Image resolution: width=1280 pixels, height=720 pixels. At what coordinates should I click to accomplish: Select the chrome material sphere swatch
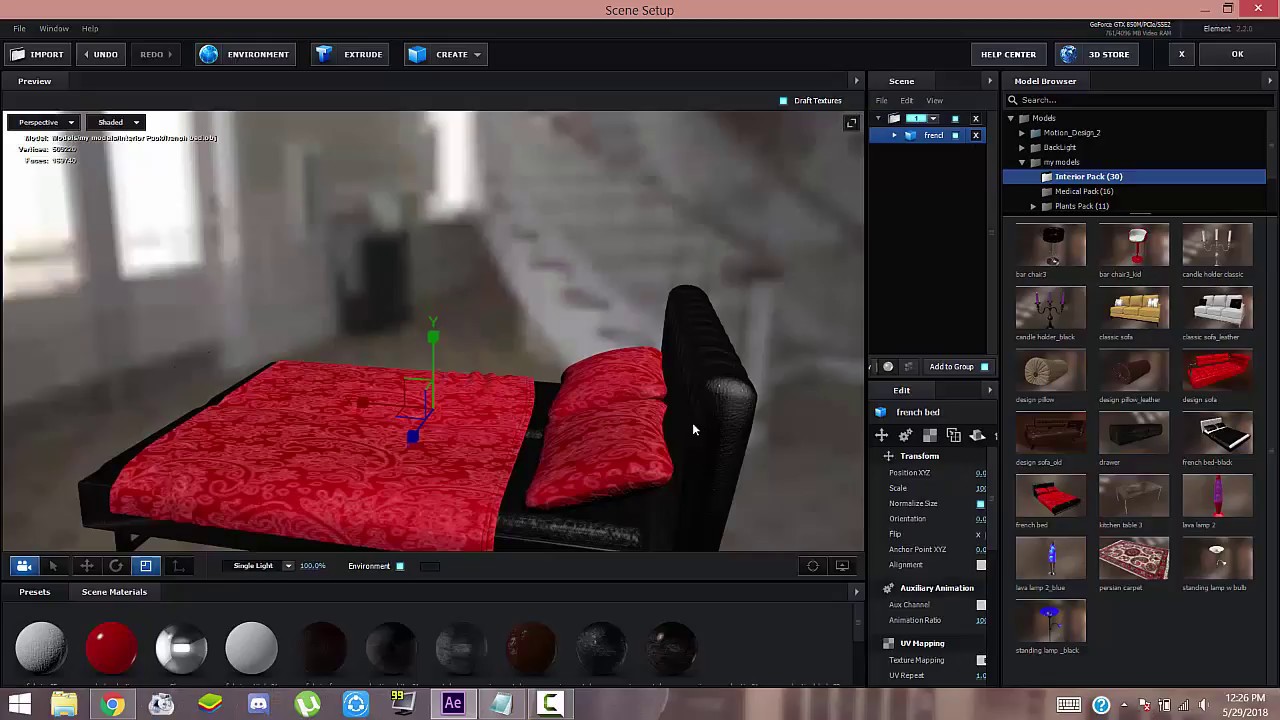181,647
